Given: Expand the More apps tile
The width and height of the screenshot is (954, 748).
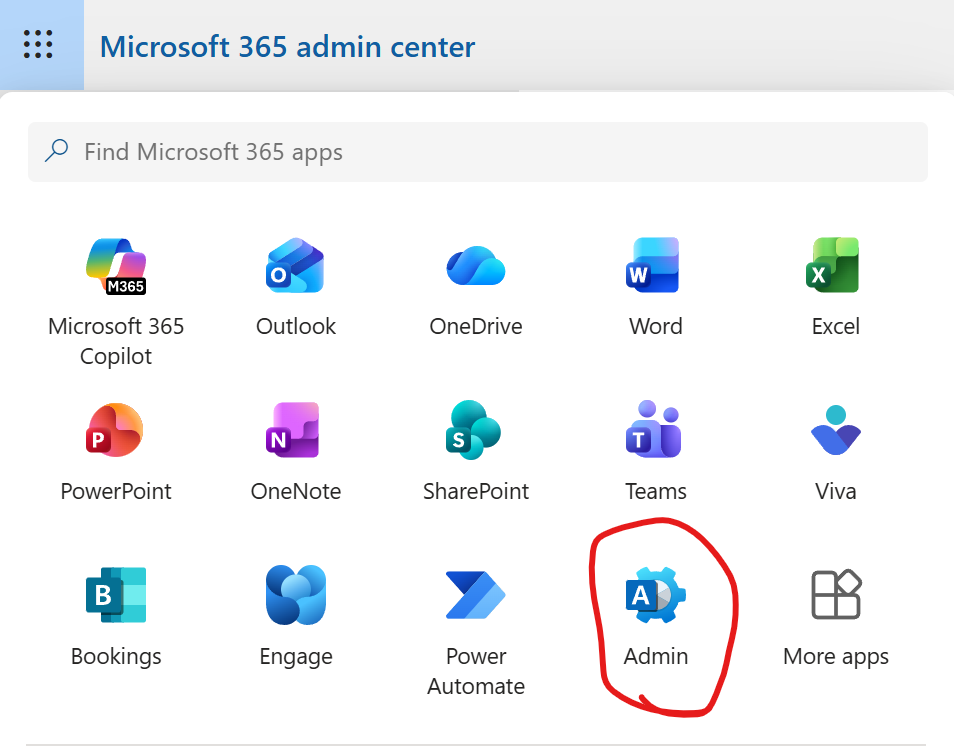Looking at the screenshot, I should (x=835, y=596).
